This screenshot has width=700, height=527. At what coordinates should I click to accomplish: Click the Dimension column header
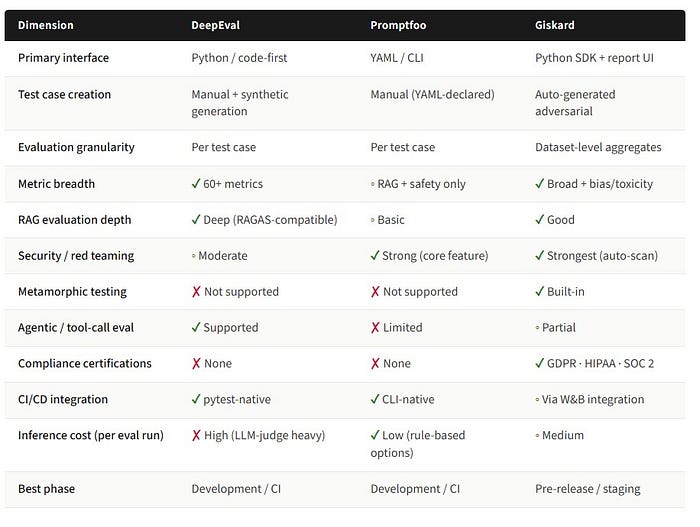click(46, 25)
